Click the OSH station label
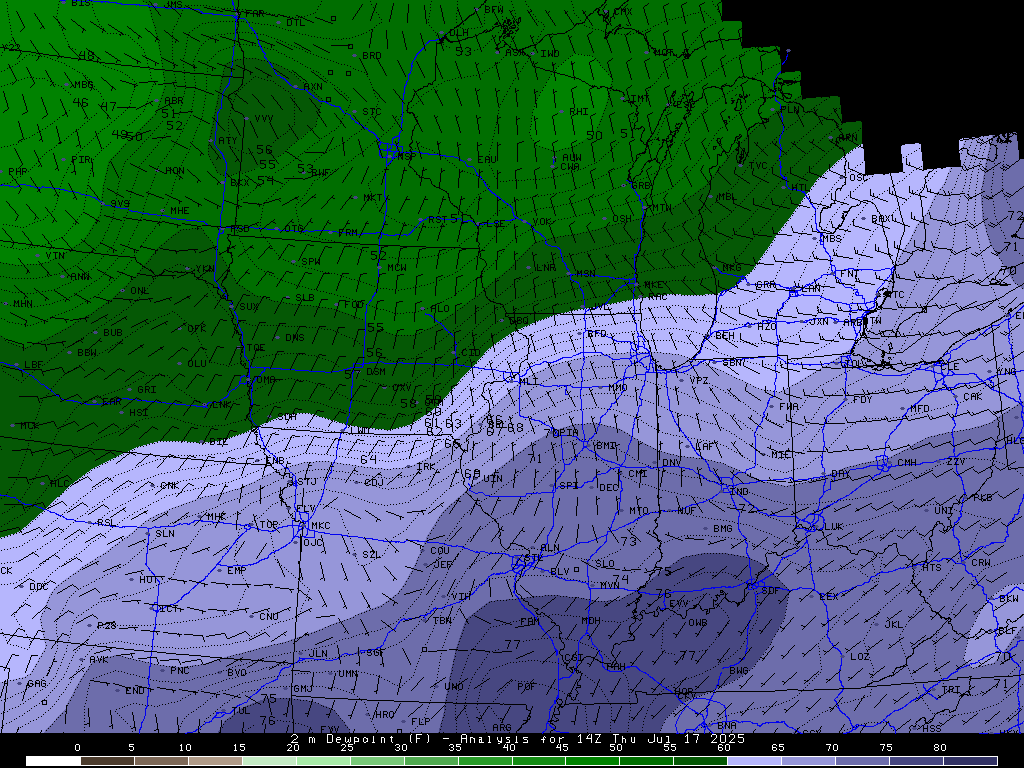Image resolution: width=1024 pixels, height=768 pixels. pyautogui.click(x=622, y=219)
